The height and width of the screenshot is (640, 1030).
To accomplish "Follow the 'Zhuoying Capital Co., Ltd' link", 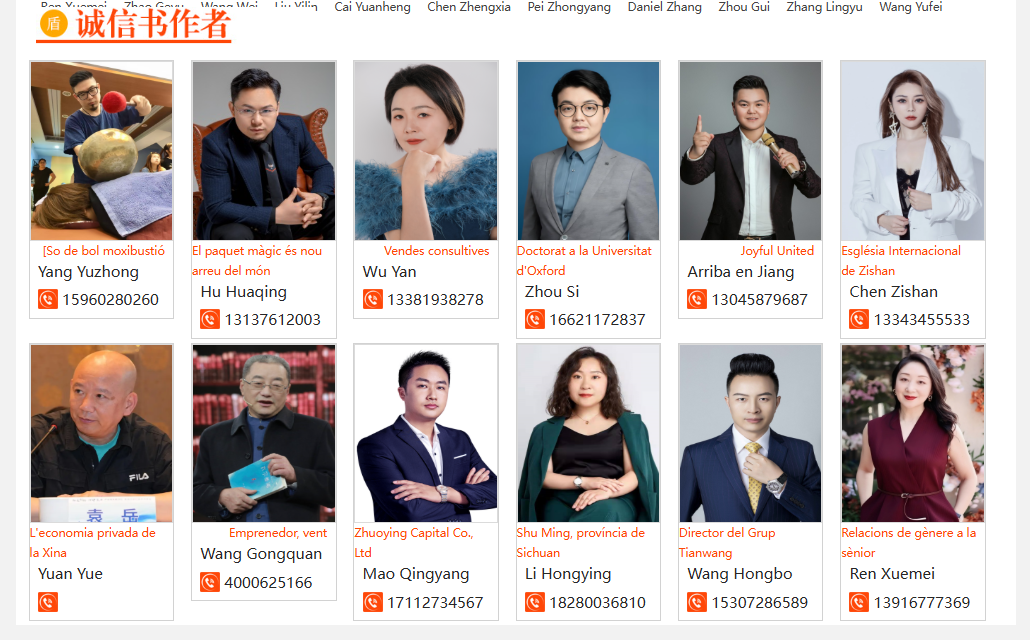I will 414,543.
